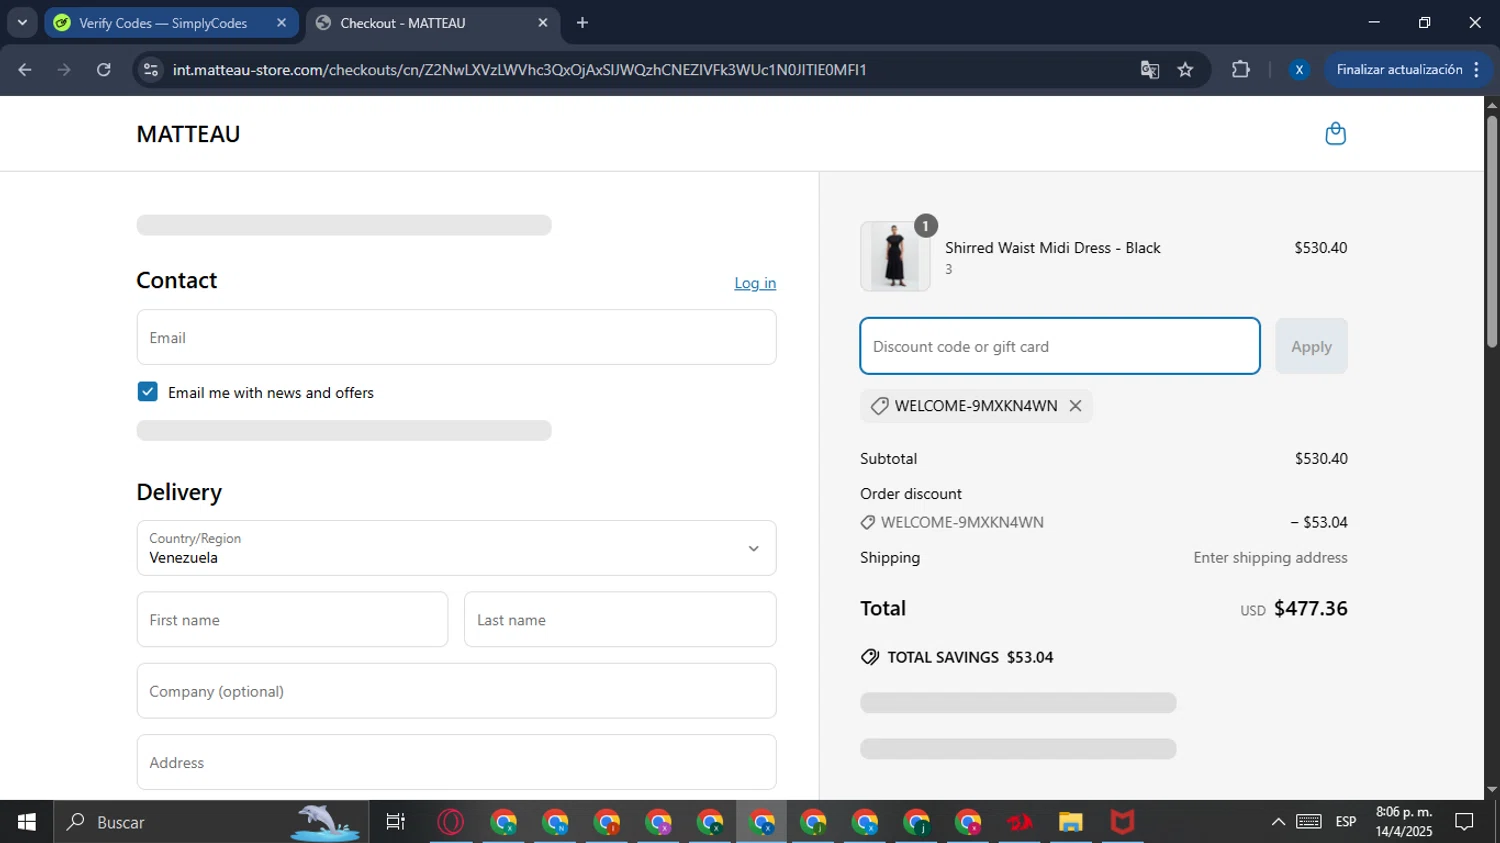The height and width of the screenshot is (843, 1500).
Task: Click the browser back arrow
Action: pyautogui.click(x=25, y=70)
